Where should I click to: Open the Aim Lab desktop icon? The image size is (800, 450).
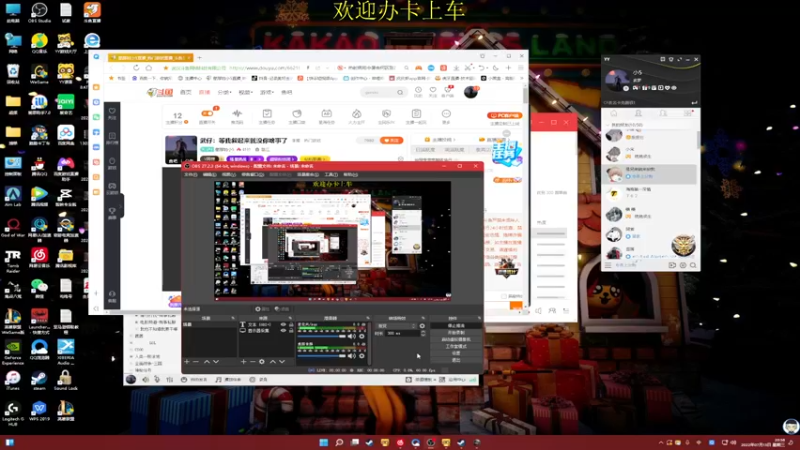point(13,196)
